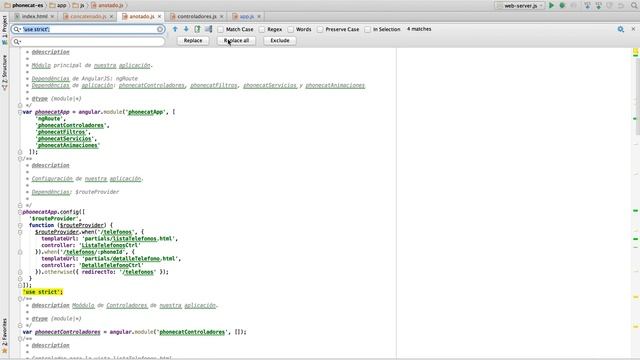Switch to the concatenado.js tab
The height and width of the screenshot is (360, 640).
pyautogui.click(x=88, y=16)
